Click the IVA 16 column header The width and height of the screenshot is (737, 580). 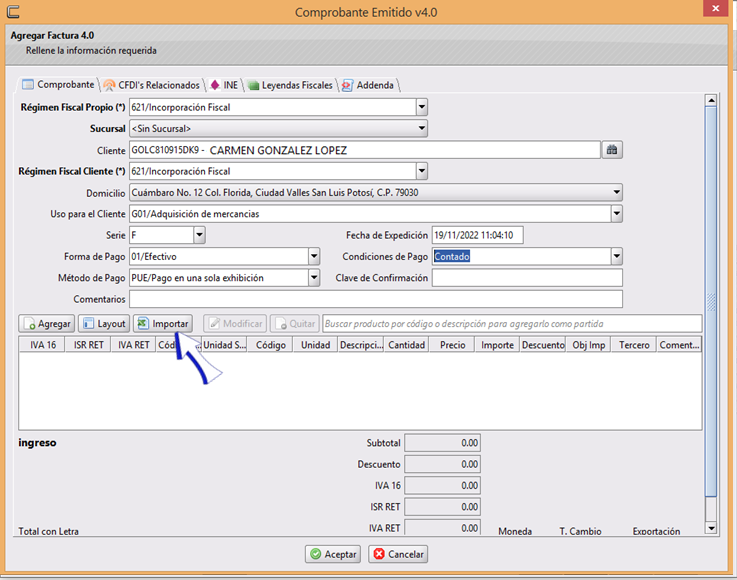[43, 345]
